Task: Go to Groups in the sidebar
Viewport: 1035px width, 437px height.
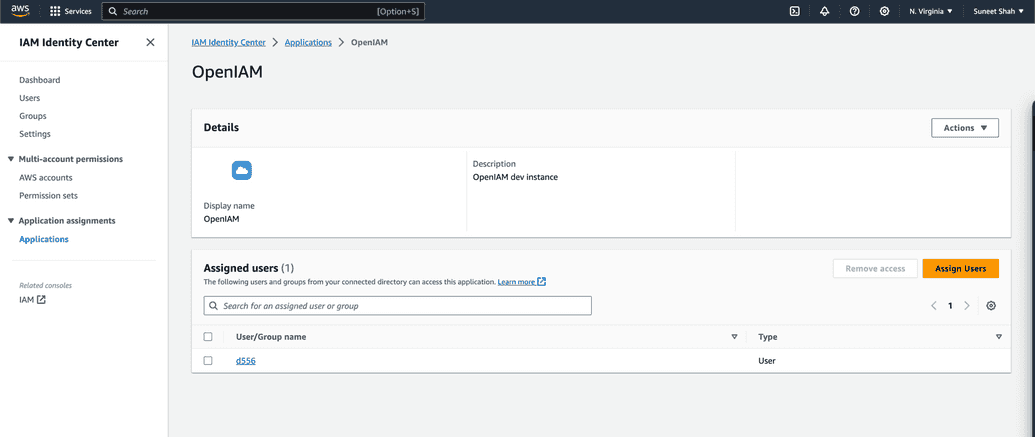Action: (x=33, y=116)
